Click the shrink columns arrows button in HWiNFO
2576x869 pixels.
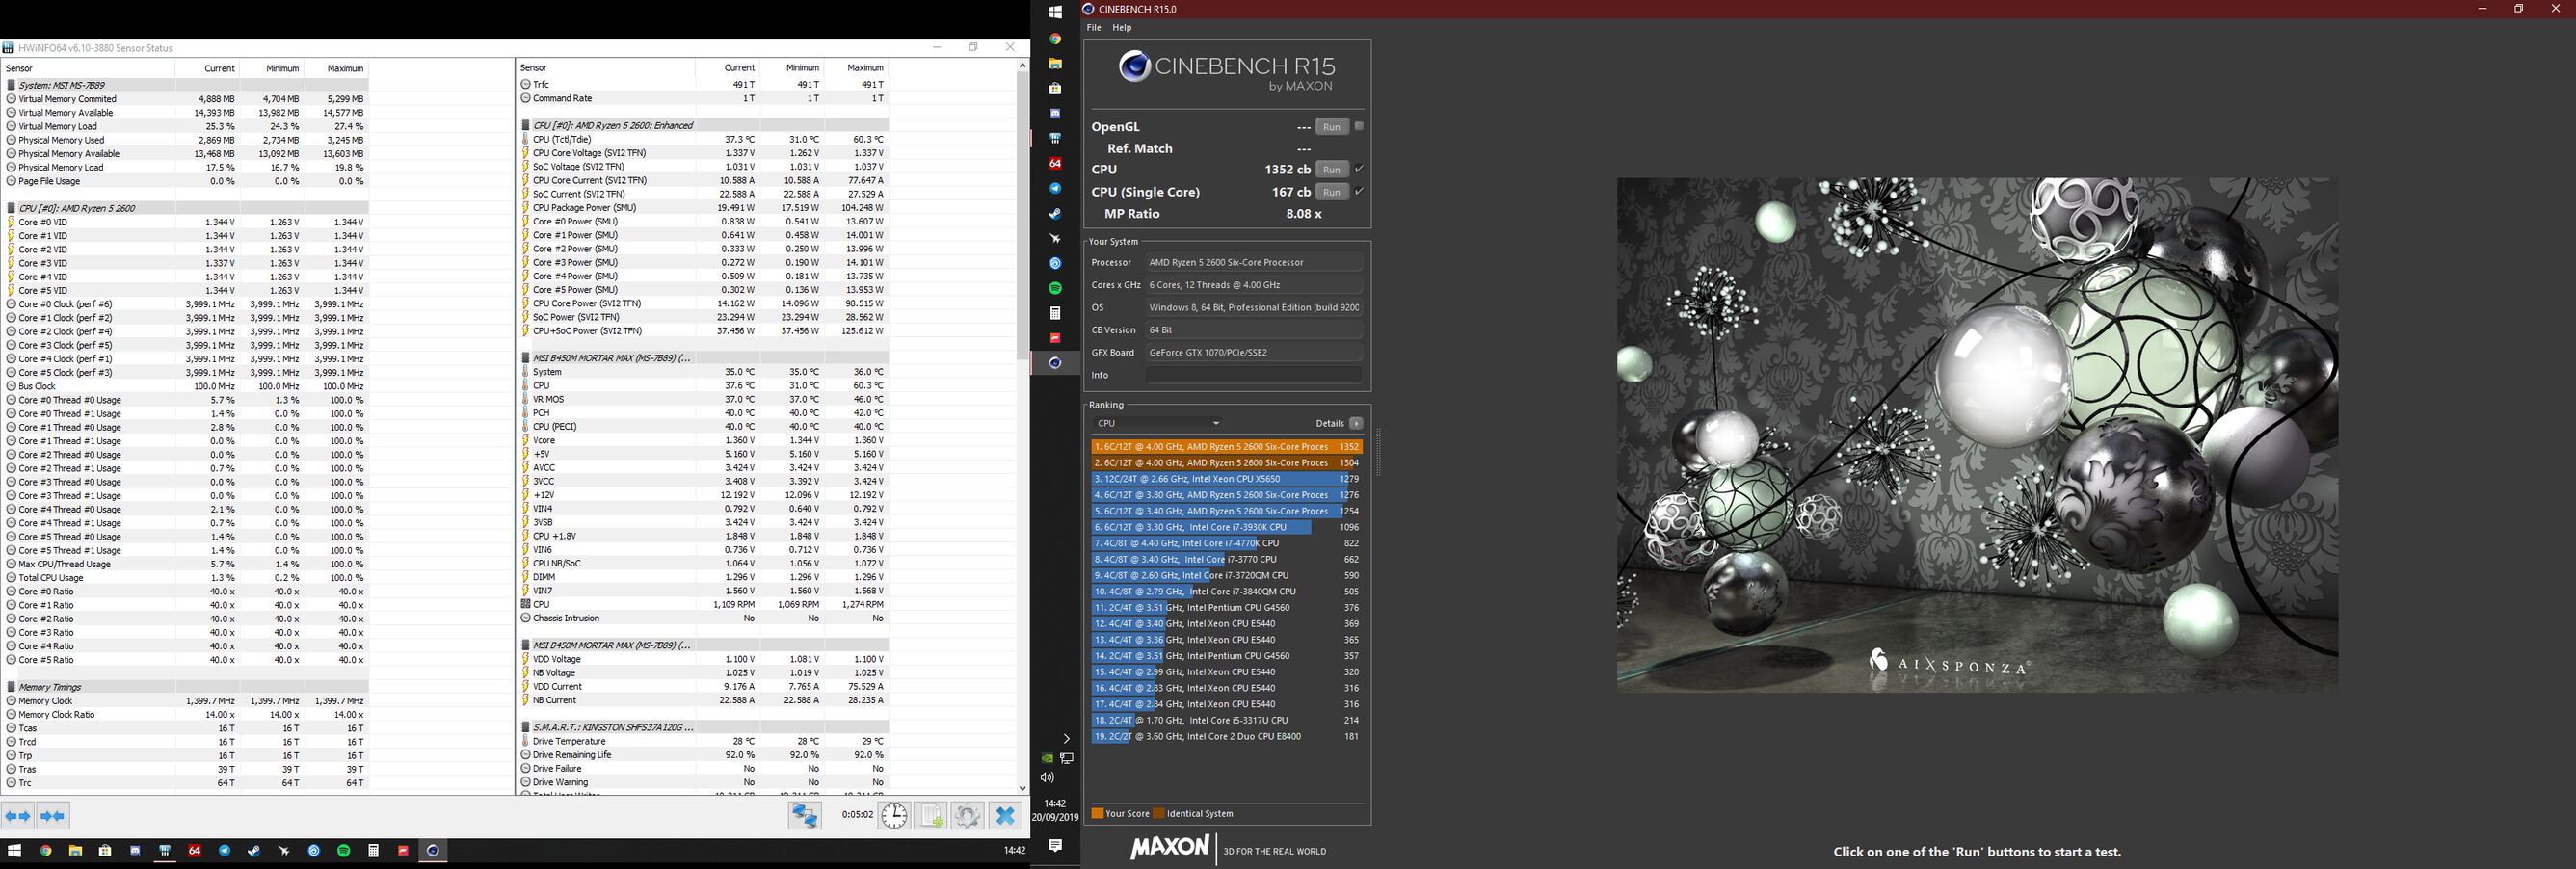coord(53,816)
